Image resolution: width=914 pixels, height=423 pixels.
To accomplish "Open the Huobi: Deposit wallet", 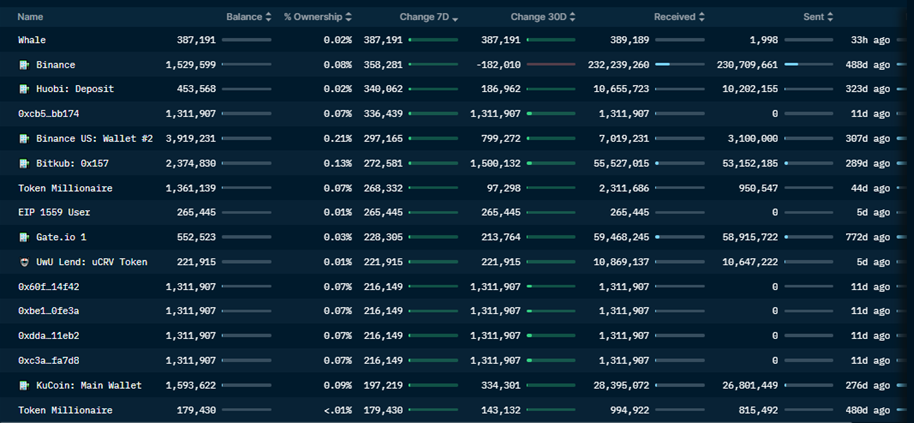I will (75, 89).
